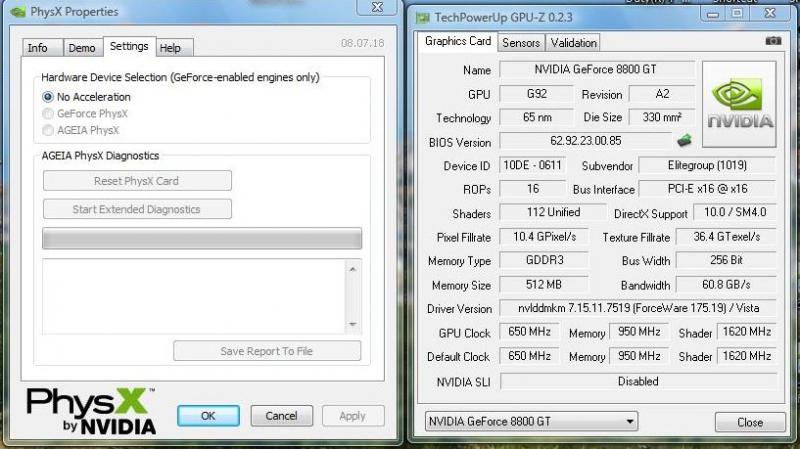Open the Validation tab
Viewport: 800px width, 449px height.
pos(573,43)
